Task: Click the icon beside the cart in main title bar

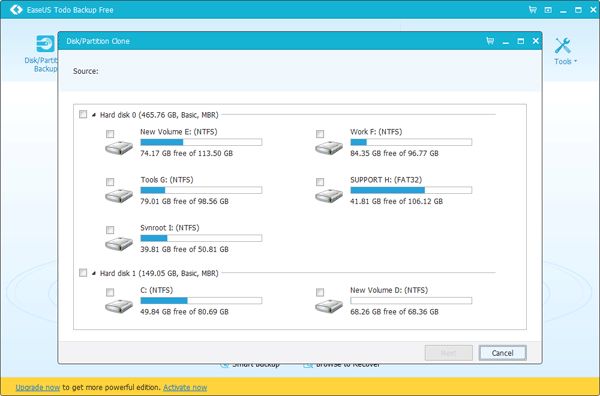Action: pyautogui.click(x=548, y=10)
